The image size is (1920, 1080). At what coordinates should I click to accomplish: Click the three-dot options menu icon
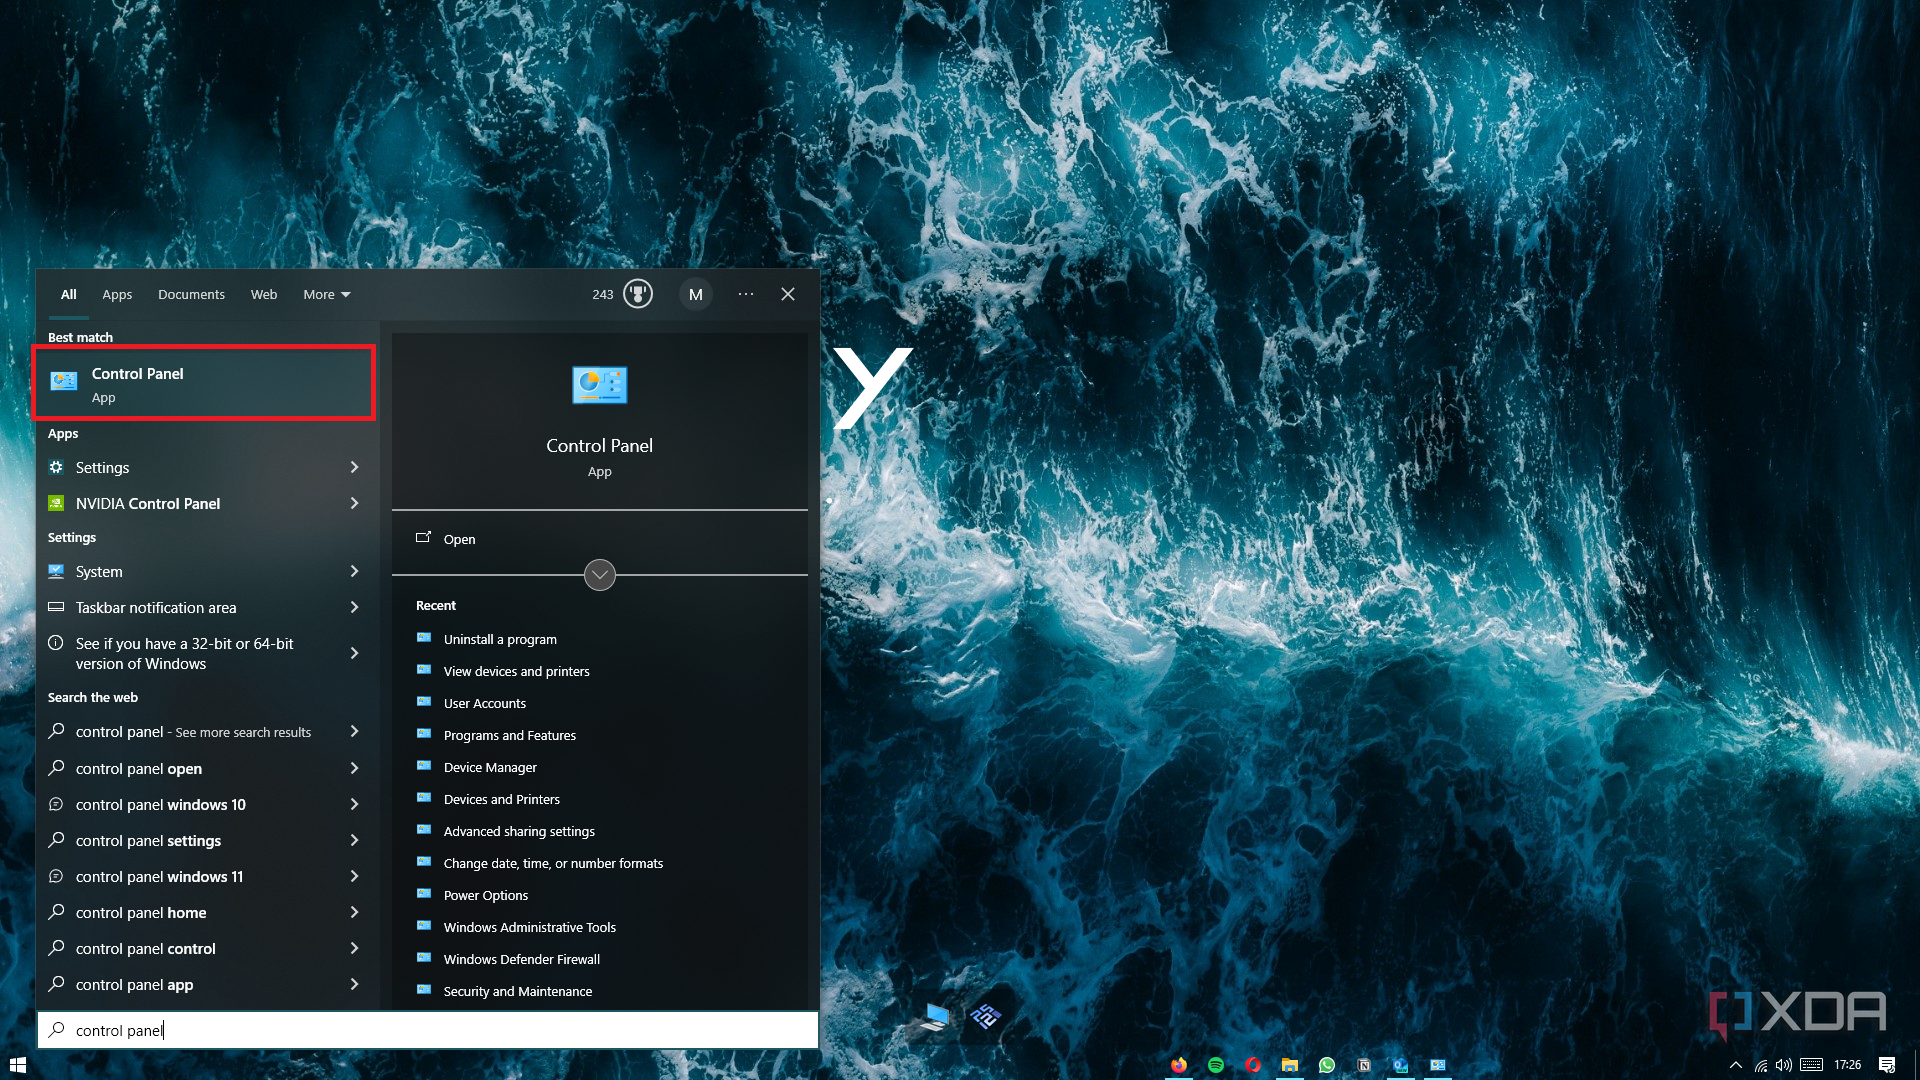tap(746, 294)
